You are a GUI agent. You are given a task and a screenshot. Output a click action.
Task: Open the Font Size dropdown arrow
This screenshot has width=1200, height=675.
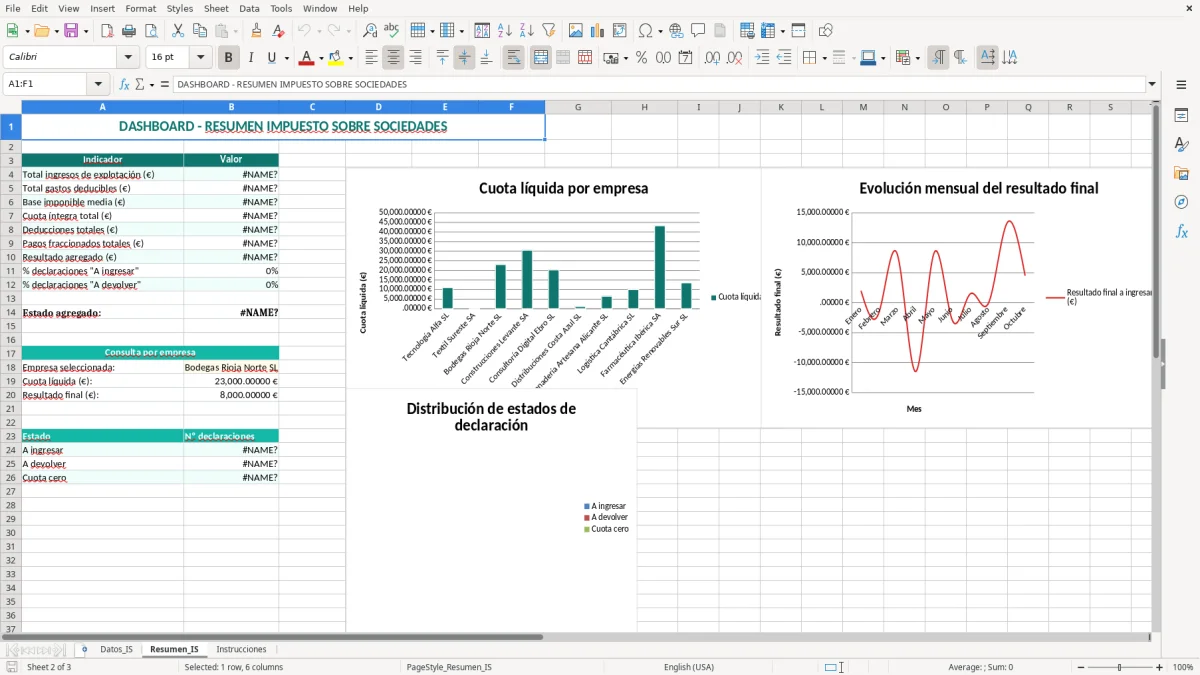click(201, 58)
